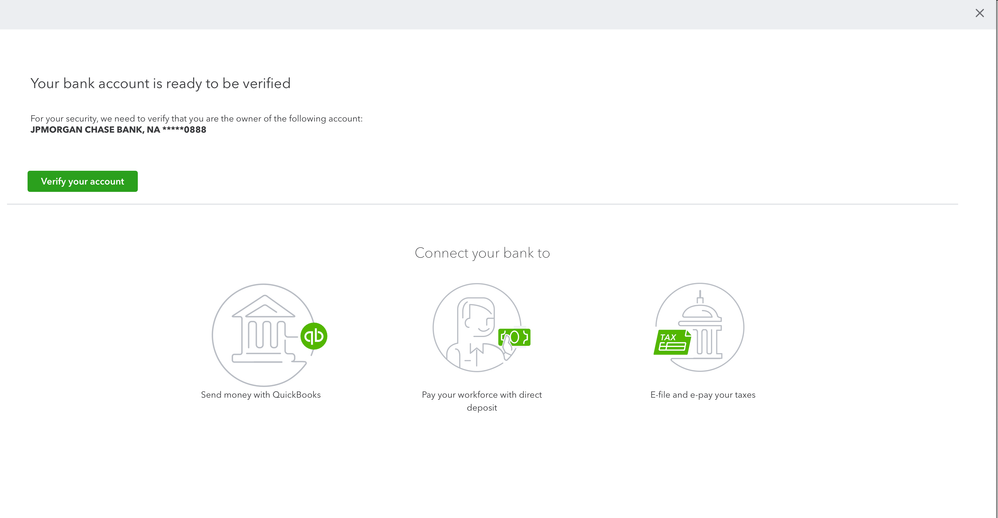Click the word QuickBooks in the first caption
Screen dimensions: 998x518
[x=295, y=395]
